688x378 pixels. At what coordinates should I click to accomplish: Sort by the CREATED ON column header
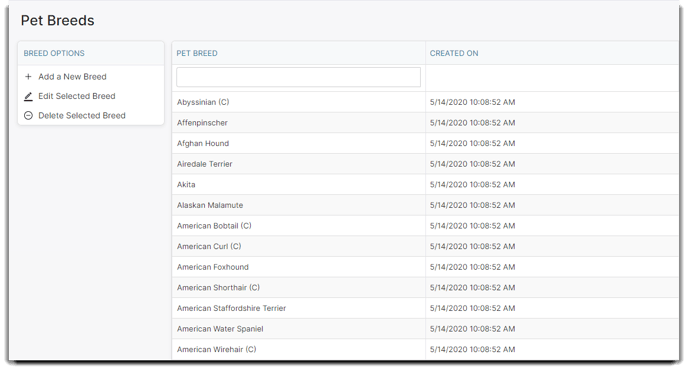pyautogui.click(x=454, y=53)
